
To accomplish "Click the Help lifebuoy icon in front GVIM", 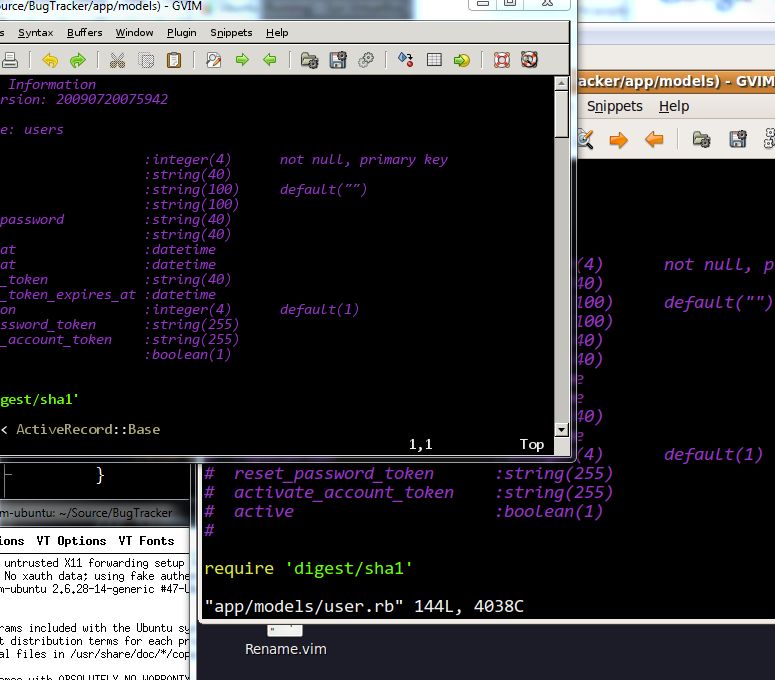I will (502, 60).
